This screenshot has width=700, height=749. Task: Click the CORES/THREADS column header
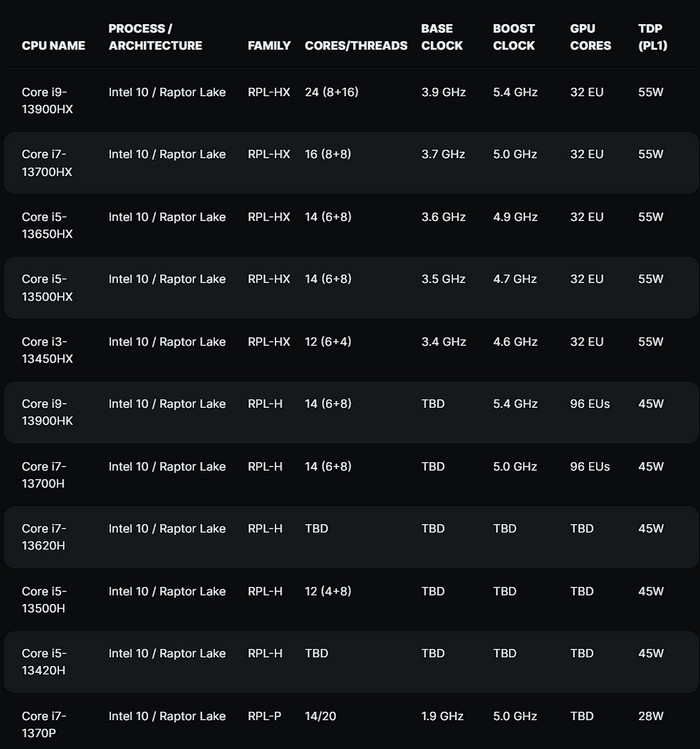(x=356, y=45)
